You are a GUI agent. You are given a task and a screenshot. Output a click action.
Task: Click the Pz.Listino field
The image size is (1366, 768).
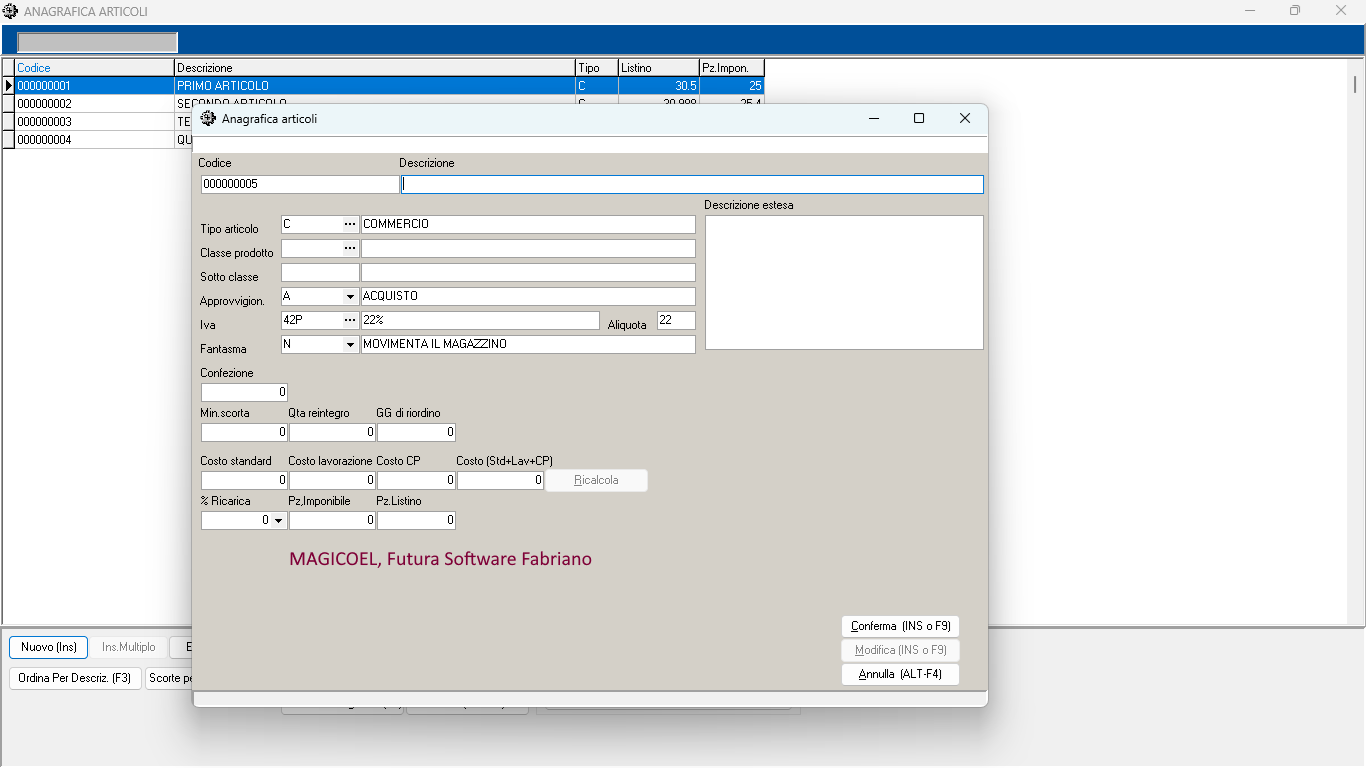coord(416,520)
